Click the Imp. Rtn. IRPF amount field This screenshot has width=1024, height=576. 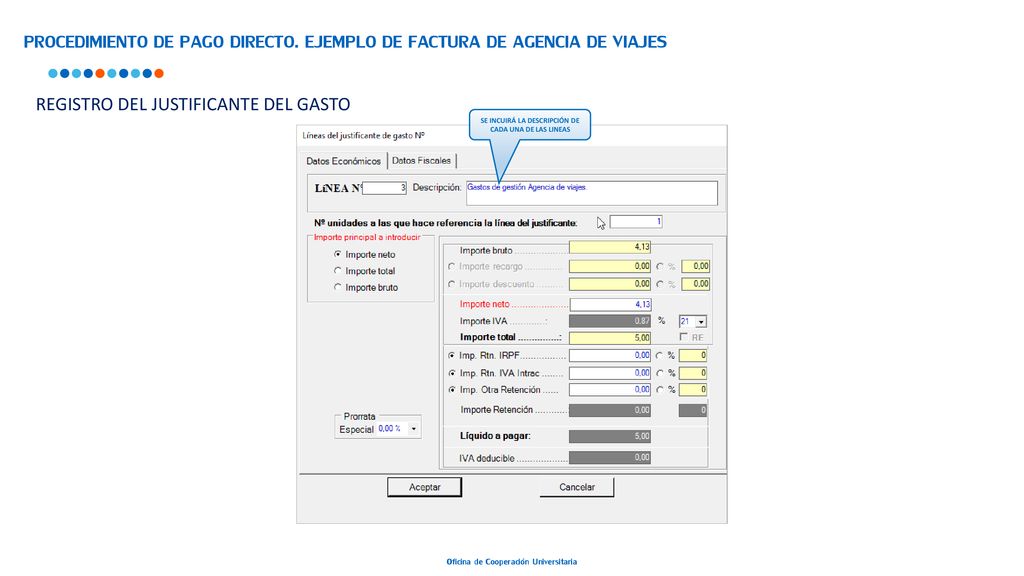pyautogui.click(x=610, y=355)
